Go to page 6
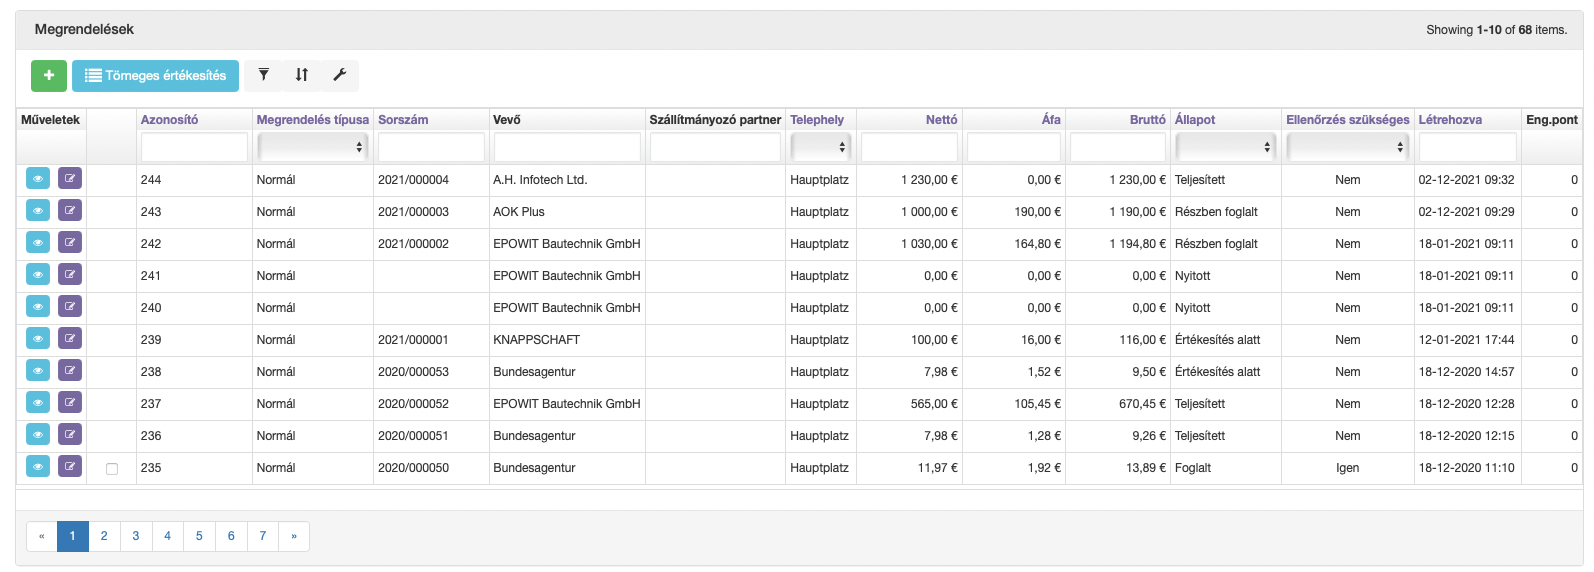 [231, 536]
